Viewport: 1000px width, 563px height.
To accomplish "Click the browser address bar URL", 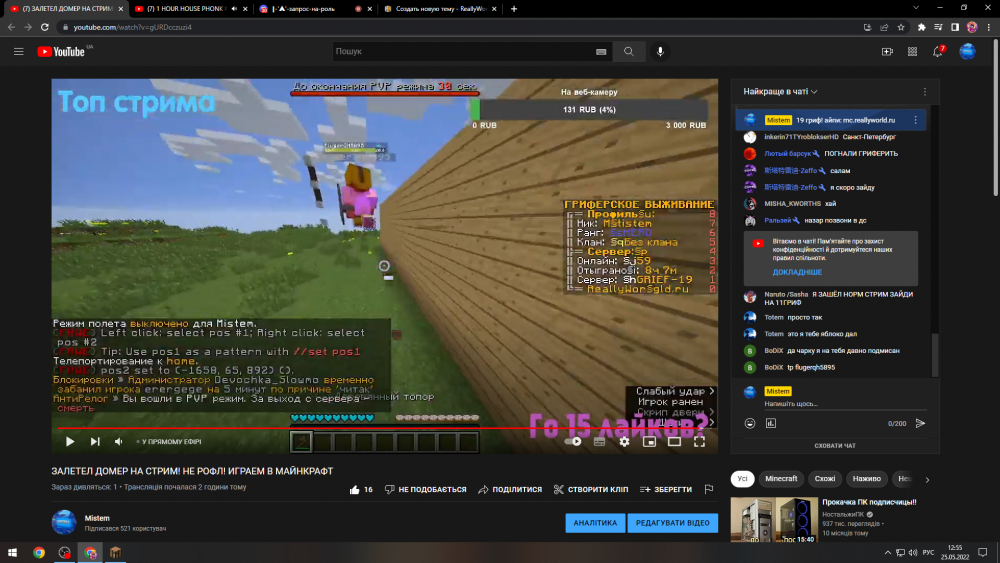I will (x=133, y=27).
